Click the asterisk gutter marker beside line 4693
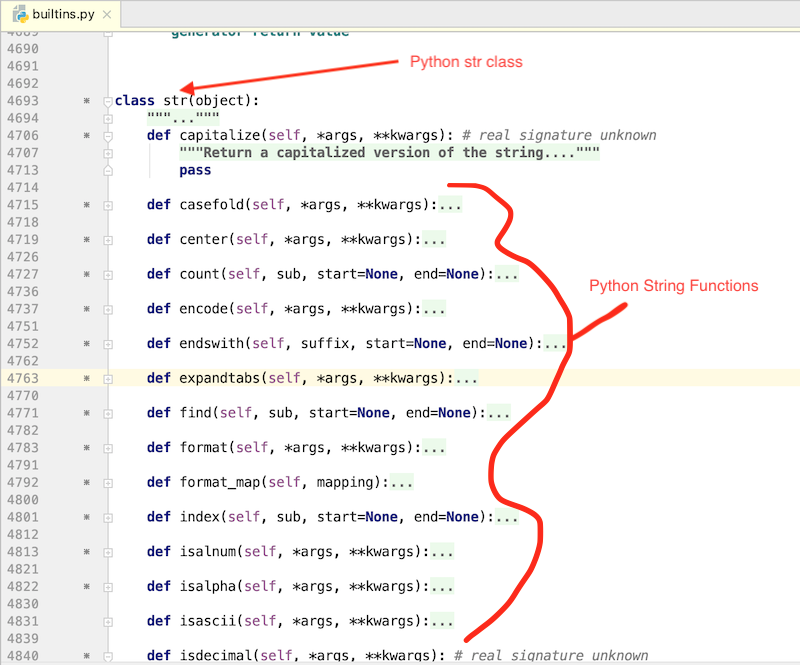Image resolution: width=800 pixels, height=665 pixels. [x=86, y=100]
